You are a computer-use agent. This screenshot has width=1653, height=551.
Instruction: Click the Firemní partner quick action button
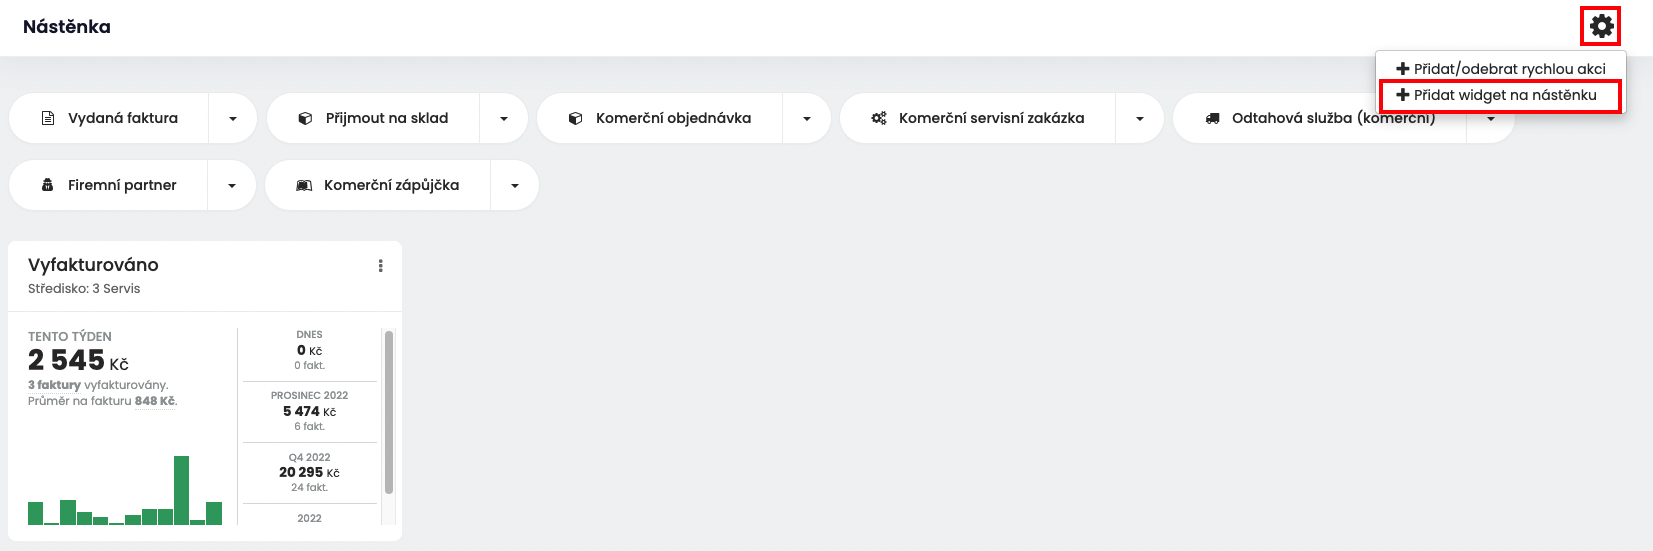(109, 185)
